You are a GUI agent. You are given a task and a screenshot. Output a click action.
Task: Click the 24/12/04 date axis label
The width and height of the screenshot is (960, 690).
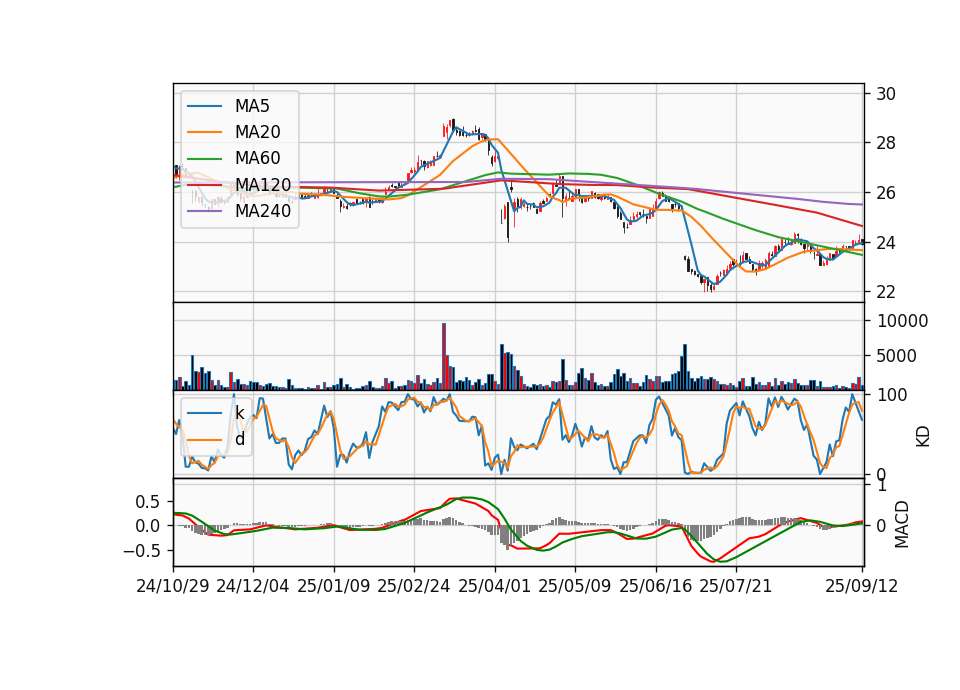253,586
